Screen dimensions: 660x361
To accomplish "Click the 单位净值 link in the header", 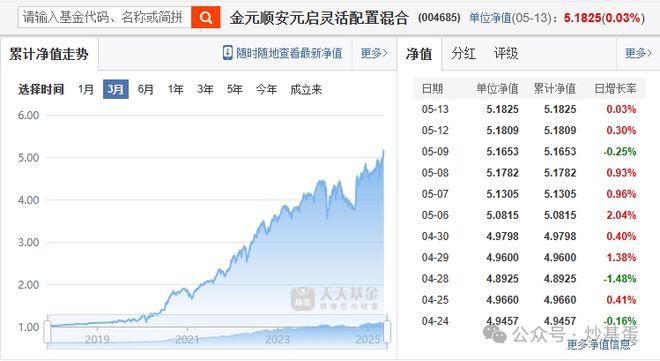I will pyautogui.click(x=490, y=18).
